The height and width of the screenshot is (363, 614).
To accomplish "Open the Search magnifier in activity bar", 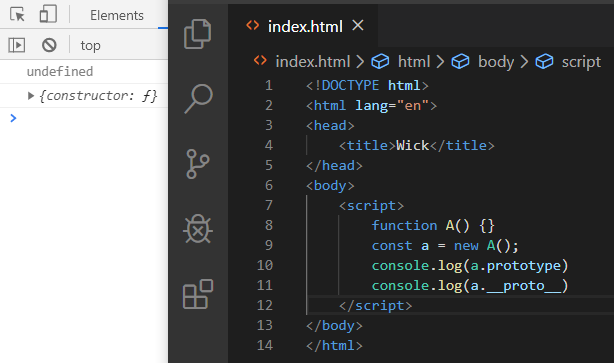I will pyautogui.click(x=199, y=99).
